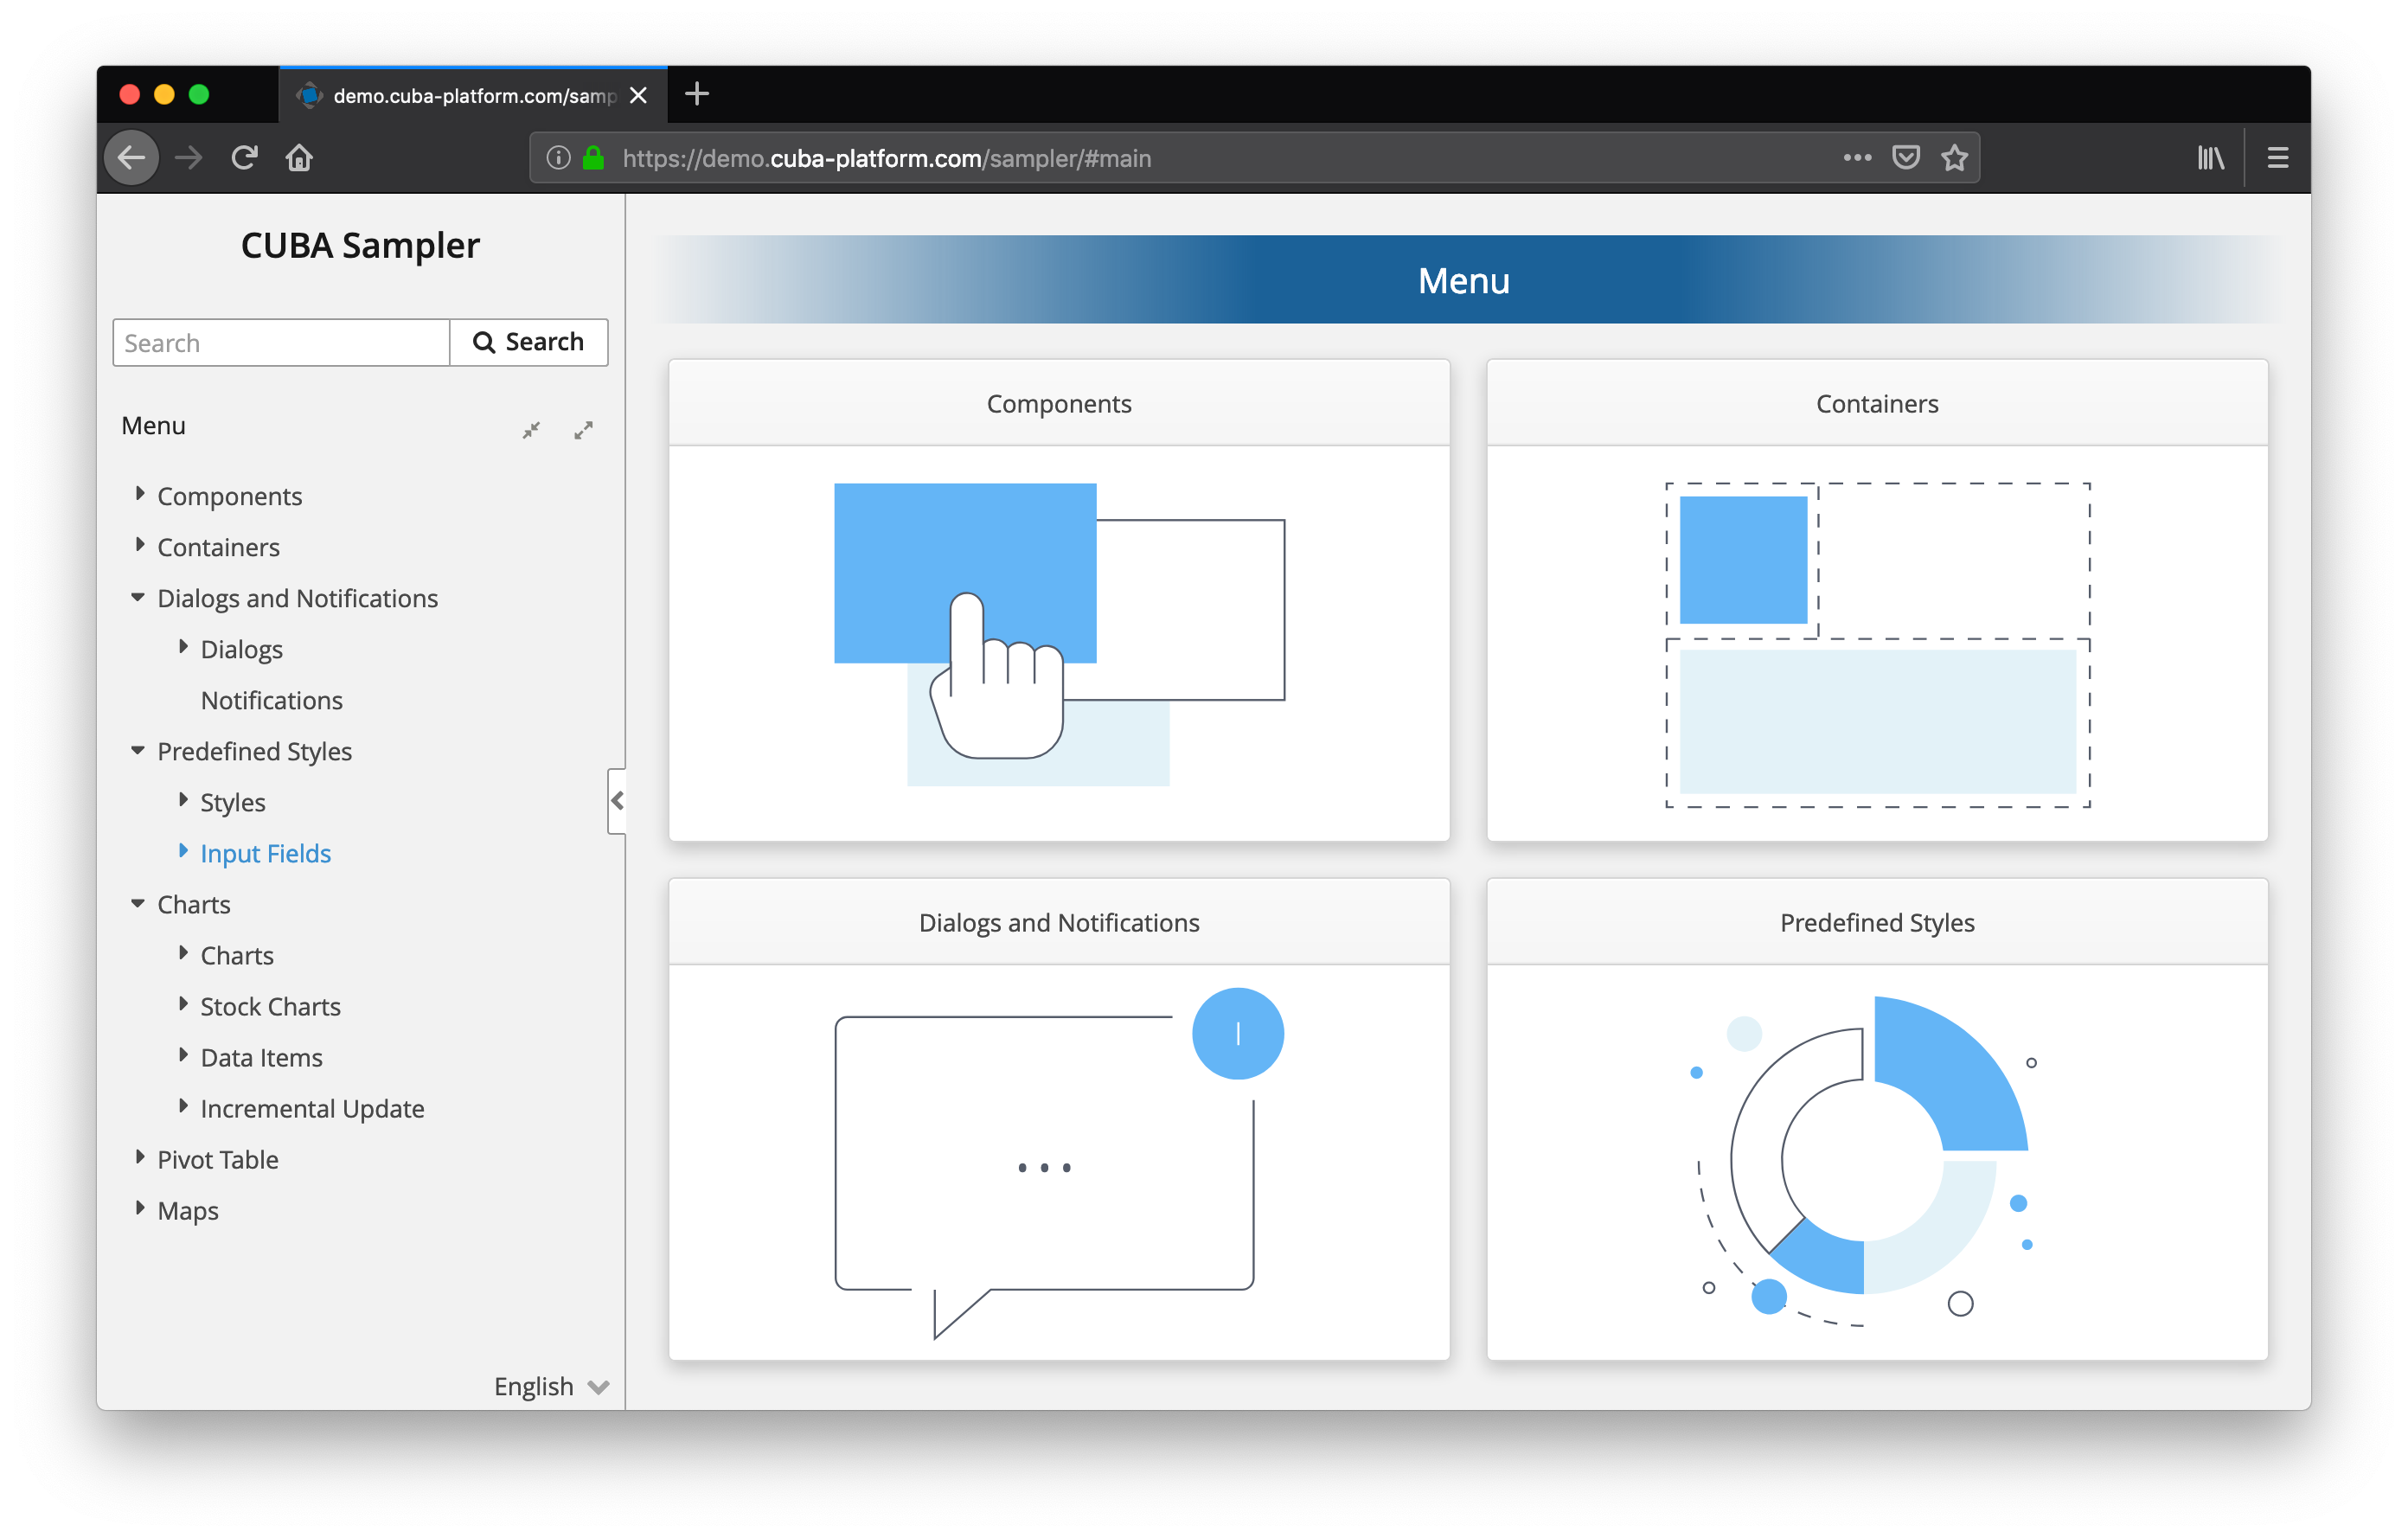Image resolution: width=2408 pixels, height=1538 pixels.
Task: Open a new browser tab
Action: 697,94
